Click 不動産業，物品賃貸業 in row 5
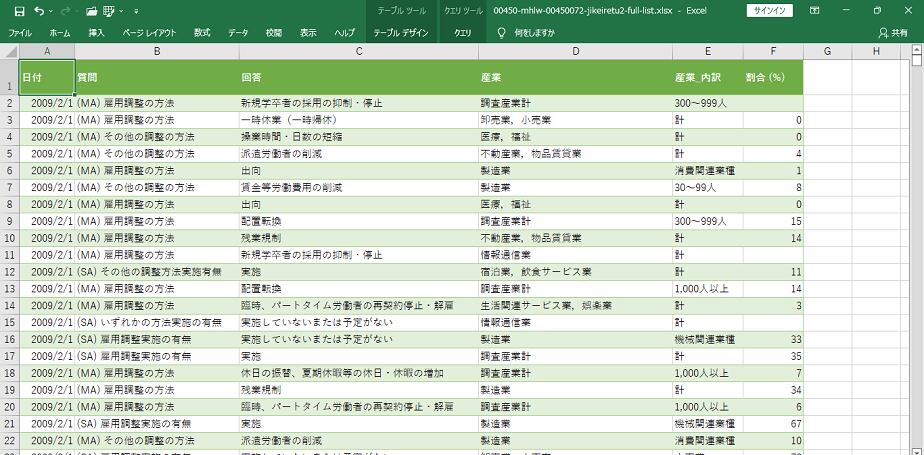 (575, 154)
